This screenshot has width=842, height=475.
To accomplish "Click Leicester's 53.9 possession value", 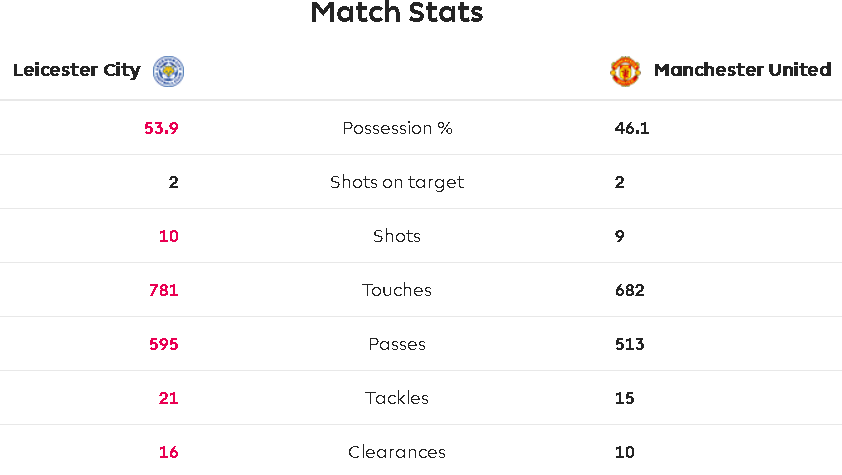I will (x=161, y=128).
